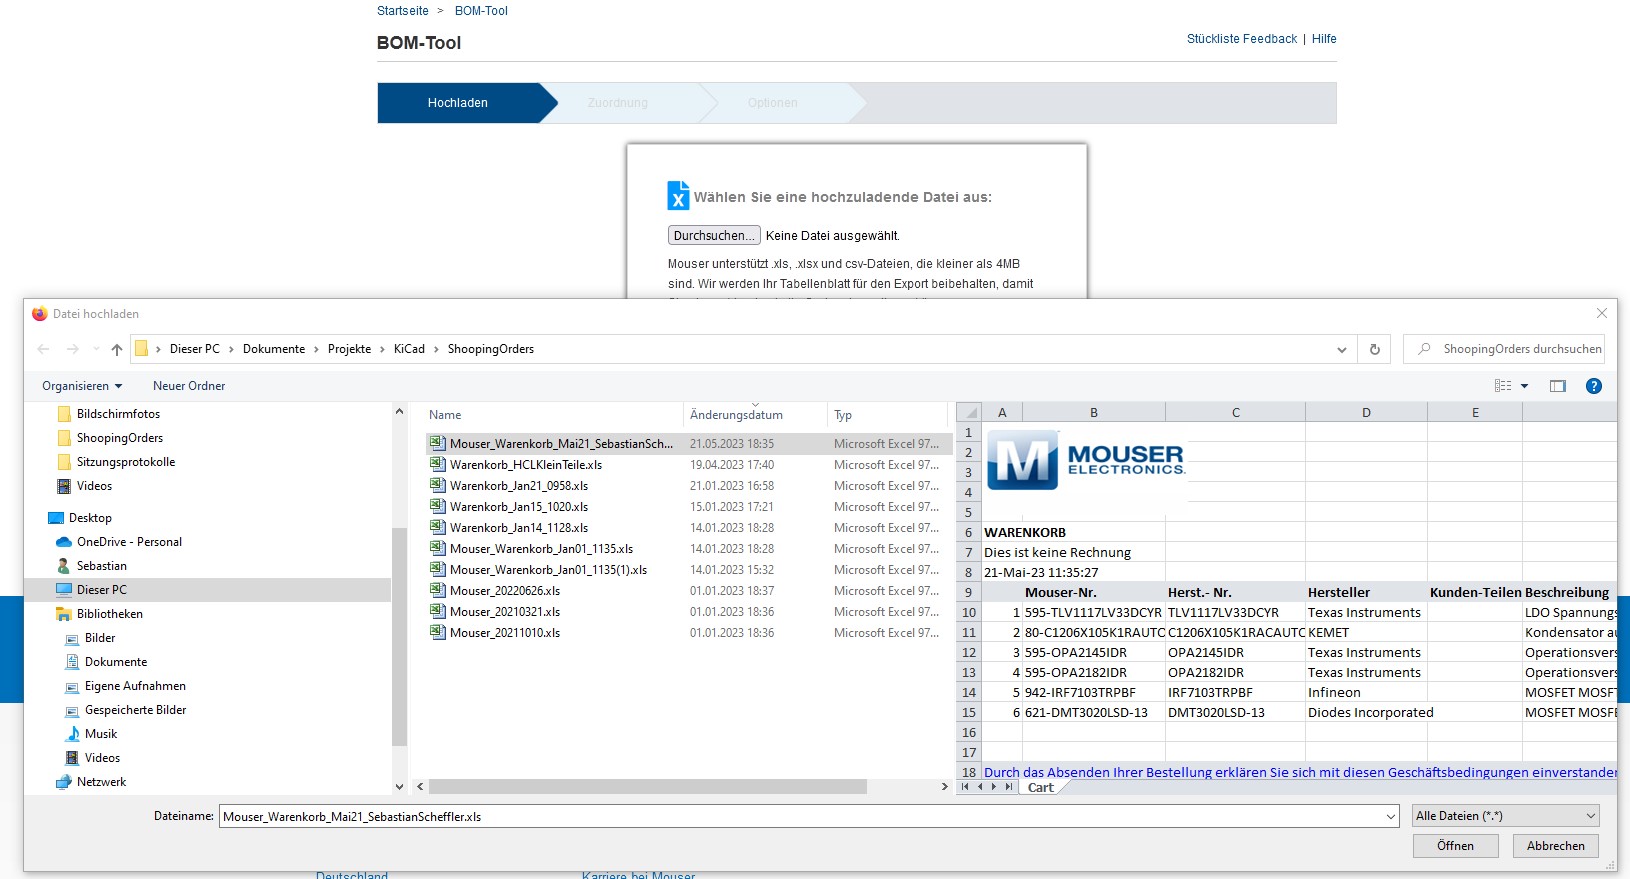Open Stückliste Feedback link on webpage
Image resolution: width=1630 pixels, height=879 pixels.
[x=1241, y=39]
